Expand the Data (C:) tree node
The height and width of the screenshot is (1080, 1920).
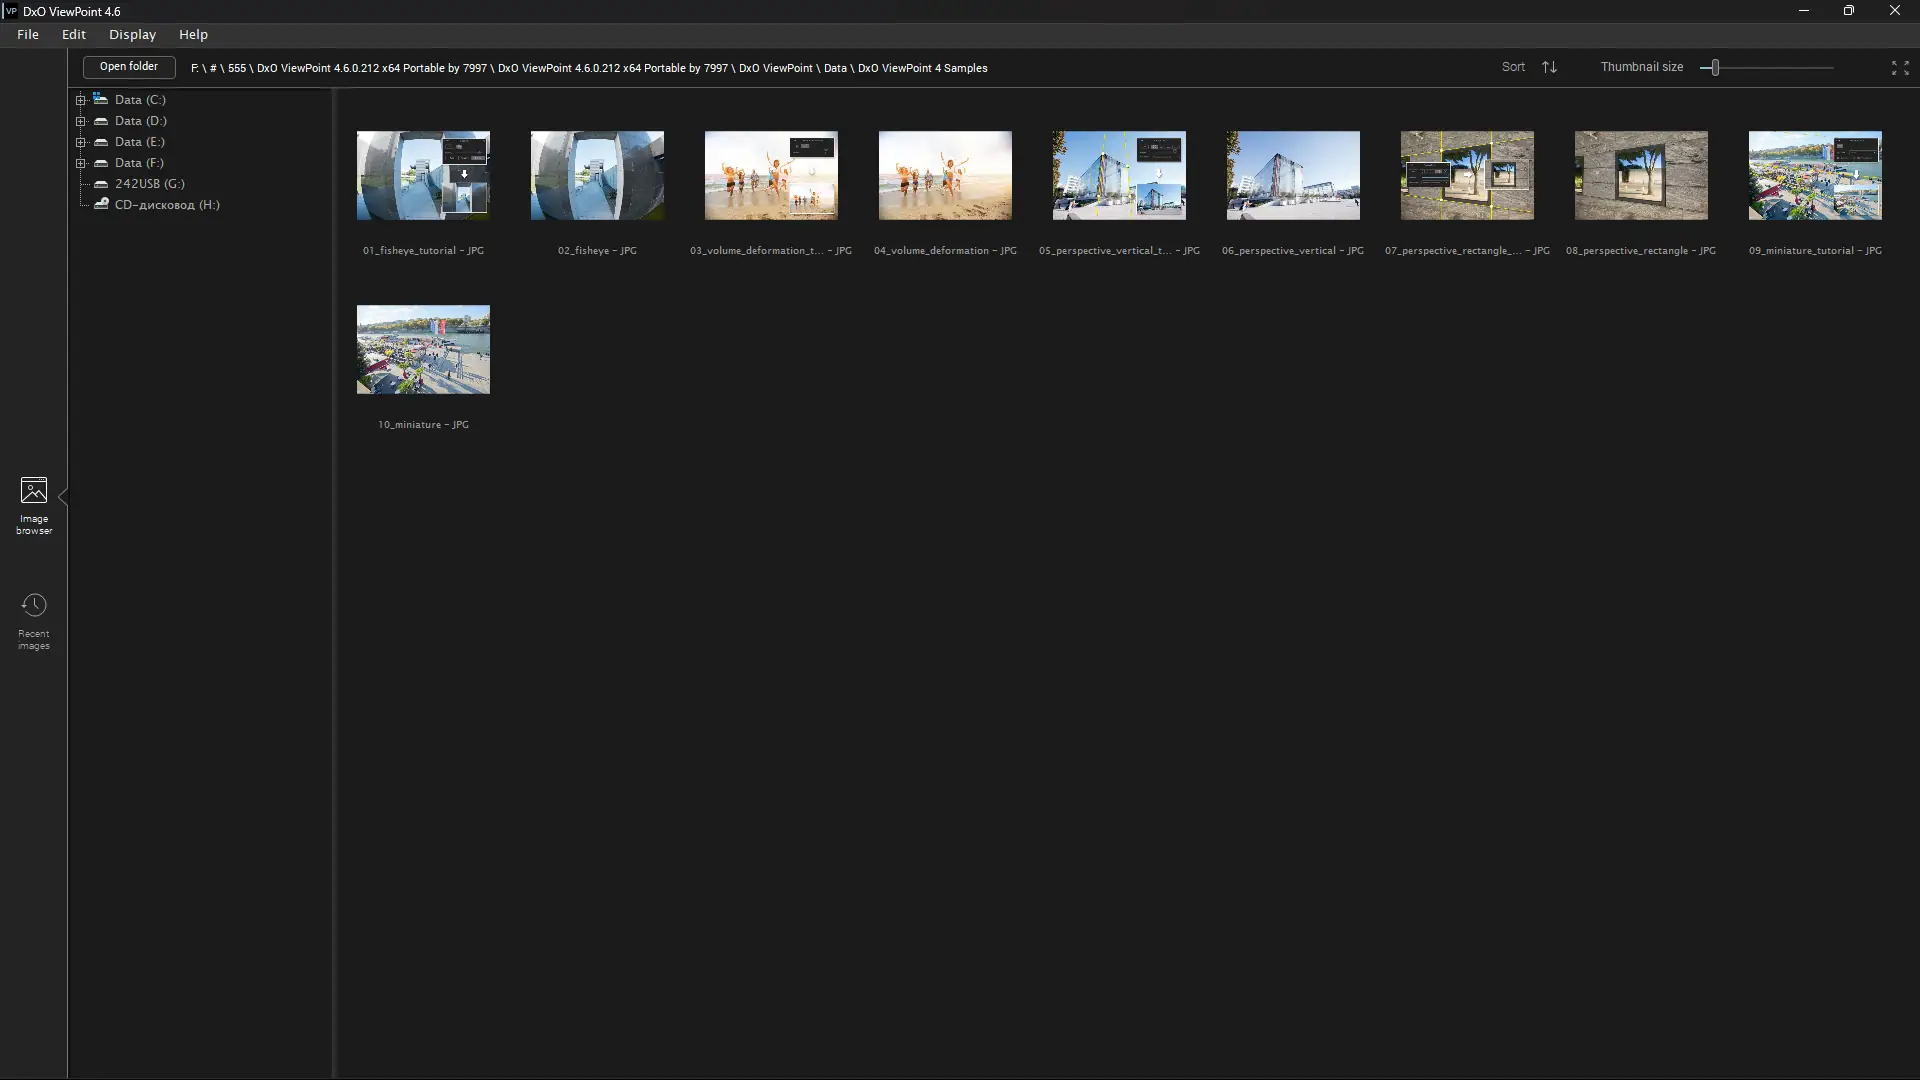click(x=81, y=100)
